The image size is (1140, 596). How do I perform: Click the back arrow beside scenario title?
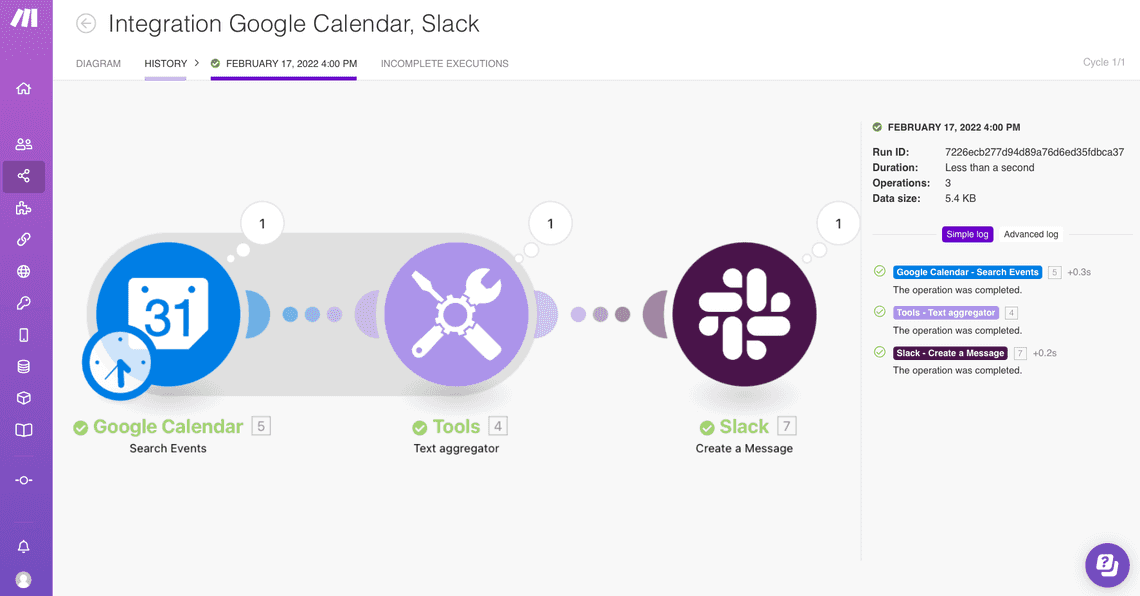86,24
